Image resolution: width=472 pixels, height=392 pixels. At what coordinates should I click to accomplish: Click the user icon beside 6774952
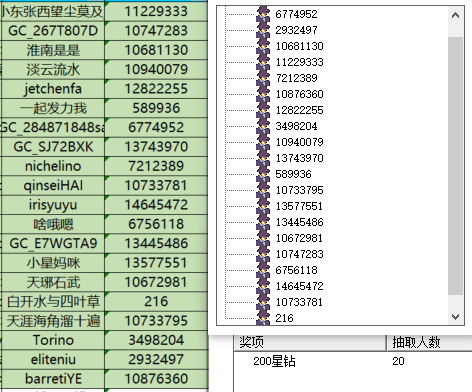263,14
